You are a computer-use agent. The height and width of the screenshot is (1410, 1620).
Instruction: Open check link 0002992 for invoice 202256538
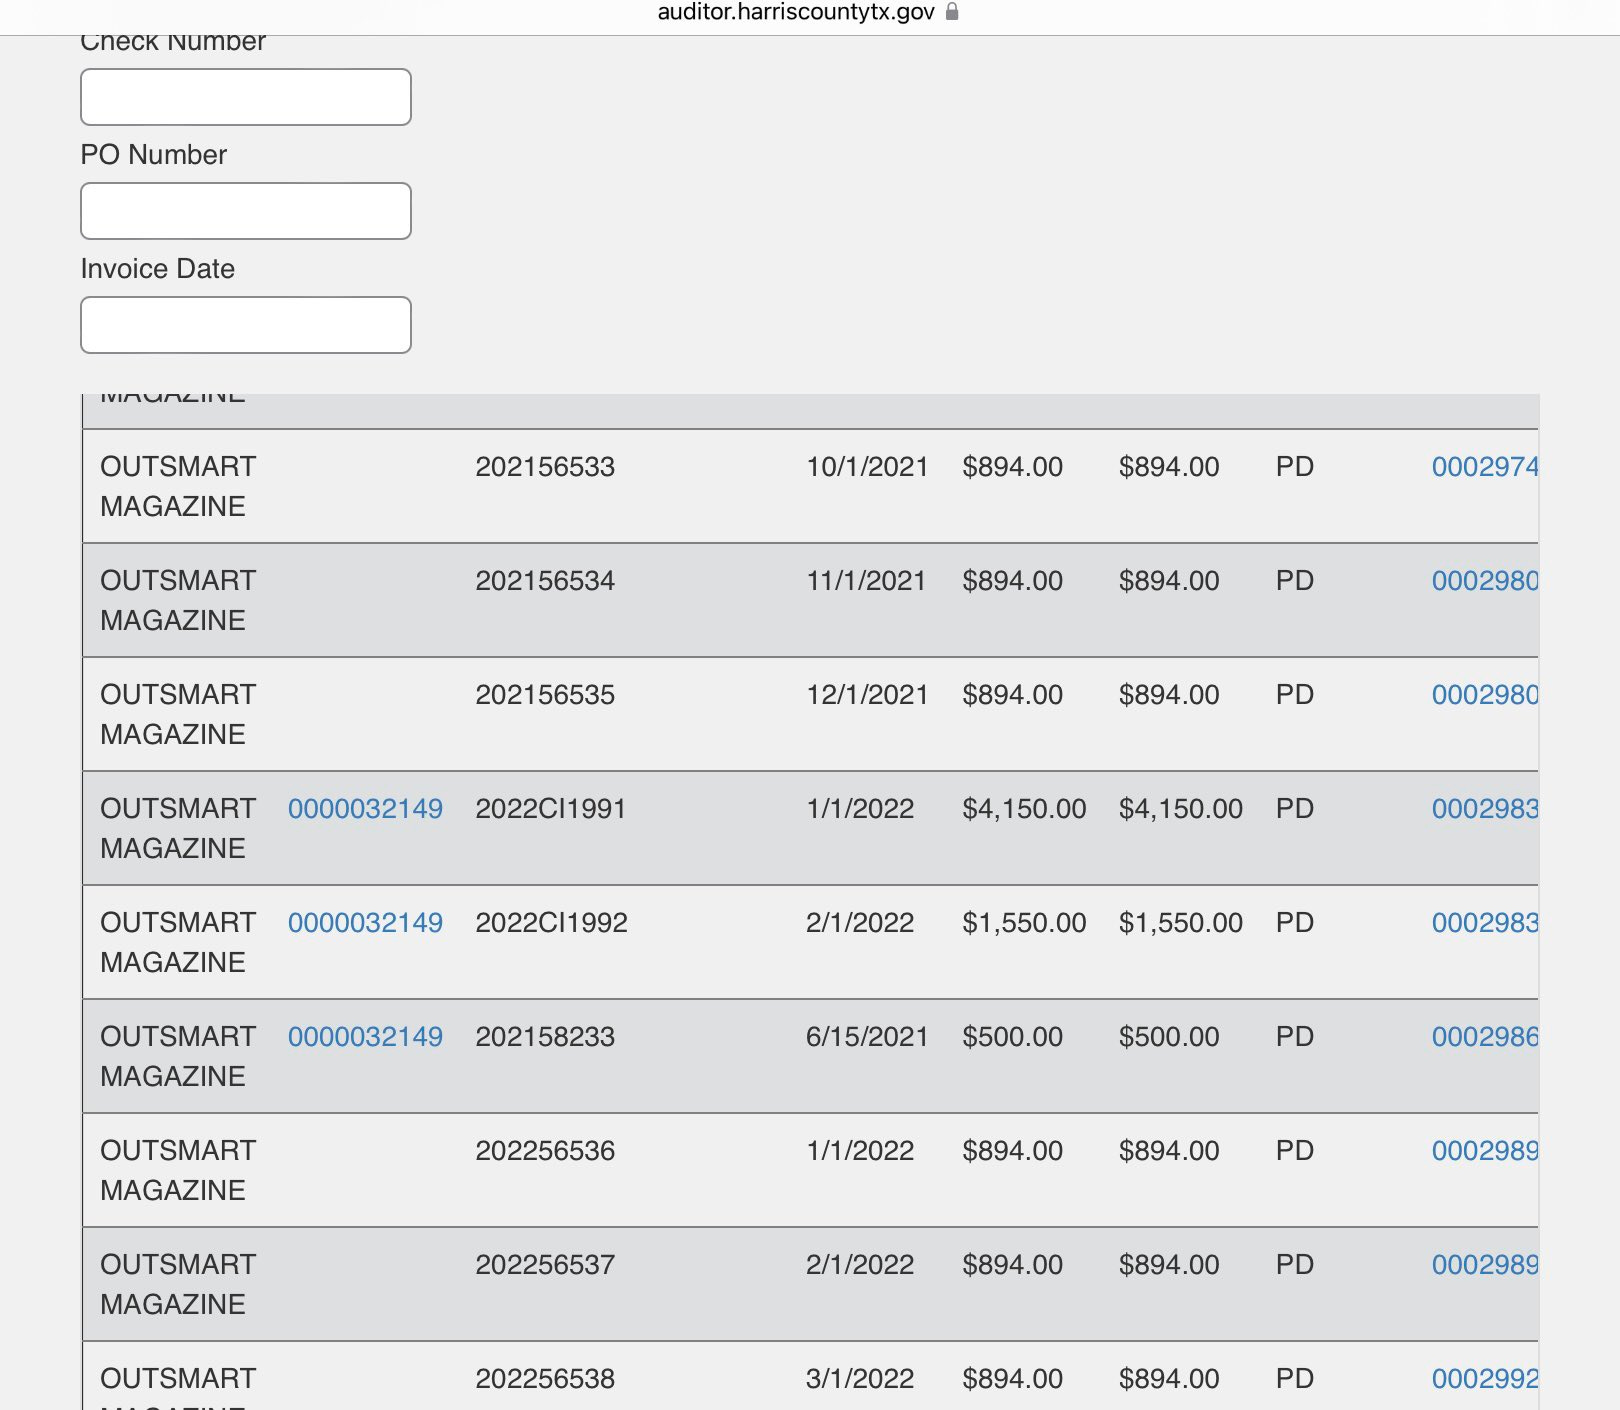pos(1485,1379)
